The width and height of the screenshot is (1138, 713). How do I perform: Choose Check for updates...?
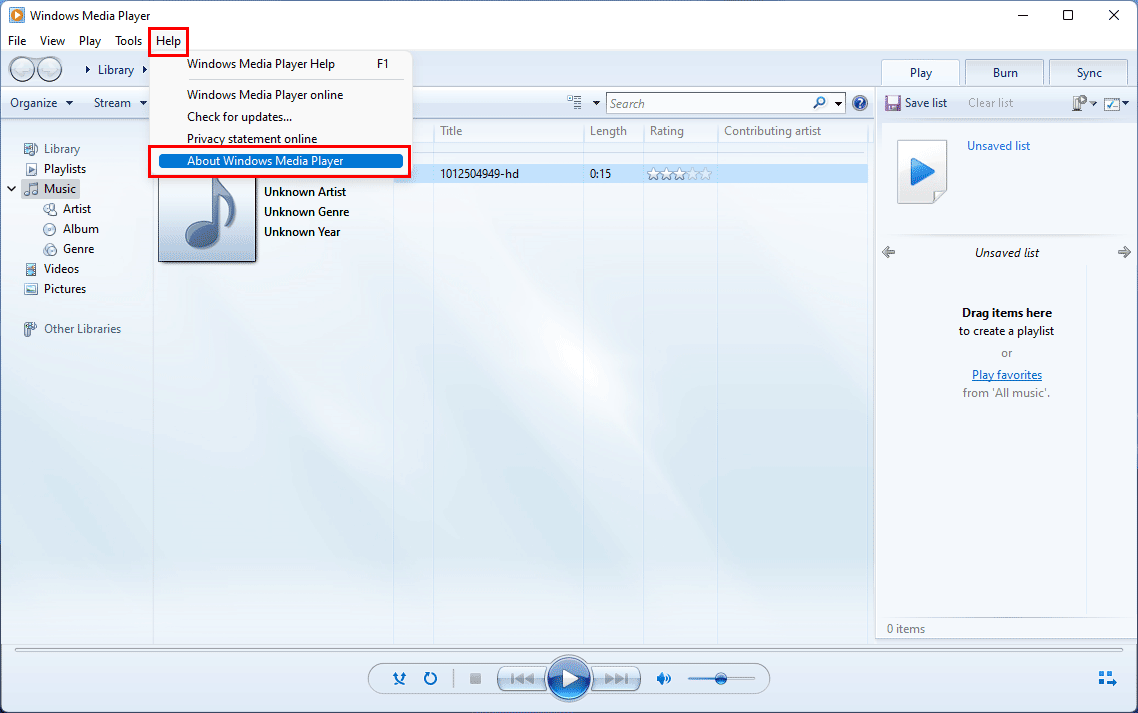click(x=281, y=117)
